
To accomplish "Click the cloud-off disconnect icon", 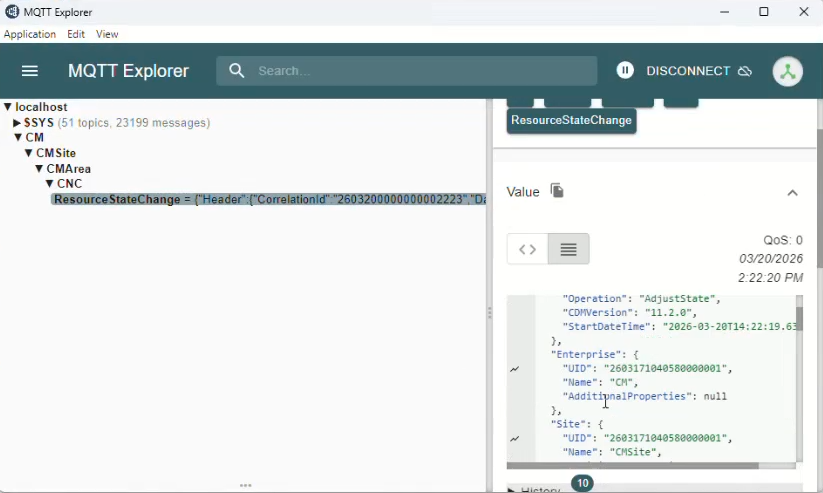I will point(745,71).
